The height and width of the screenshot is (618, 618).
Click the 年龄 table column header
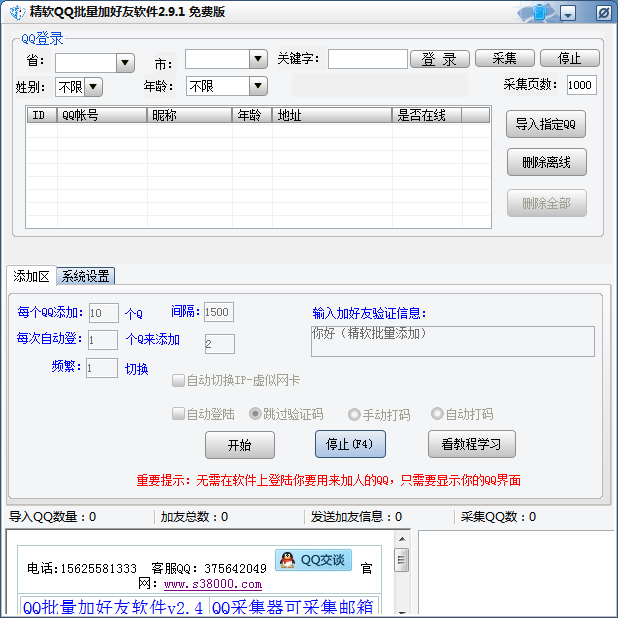[252, 115]
